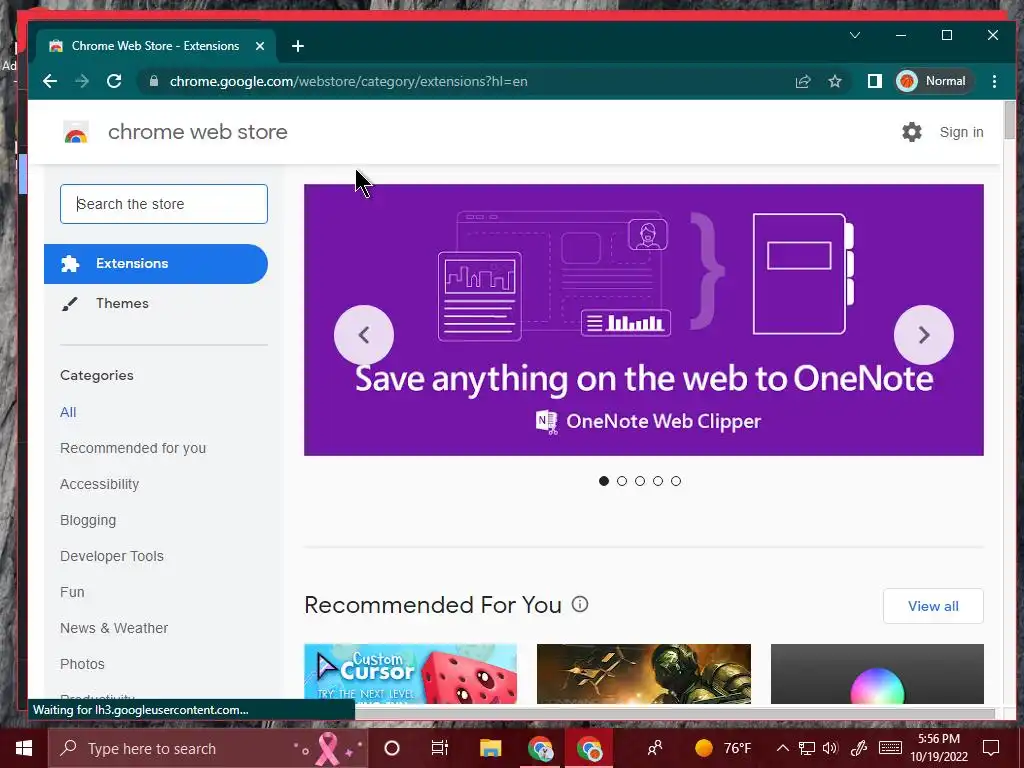Viewport: 1024px width, 768px height.
Task: Click the chrome web store logo
Action: 175,132
